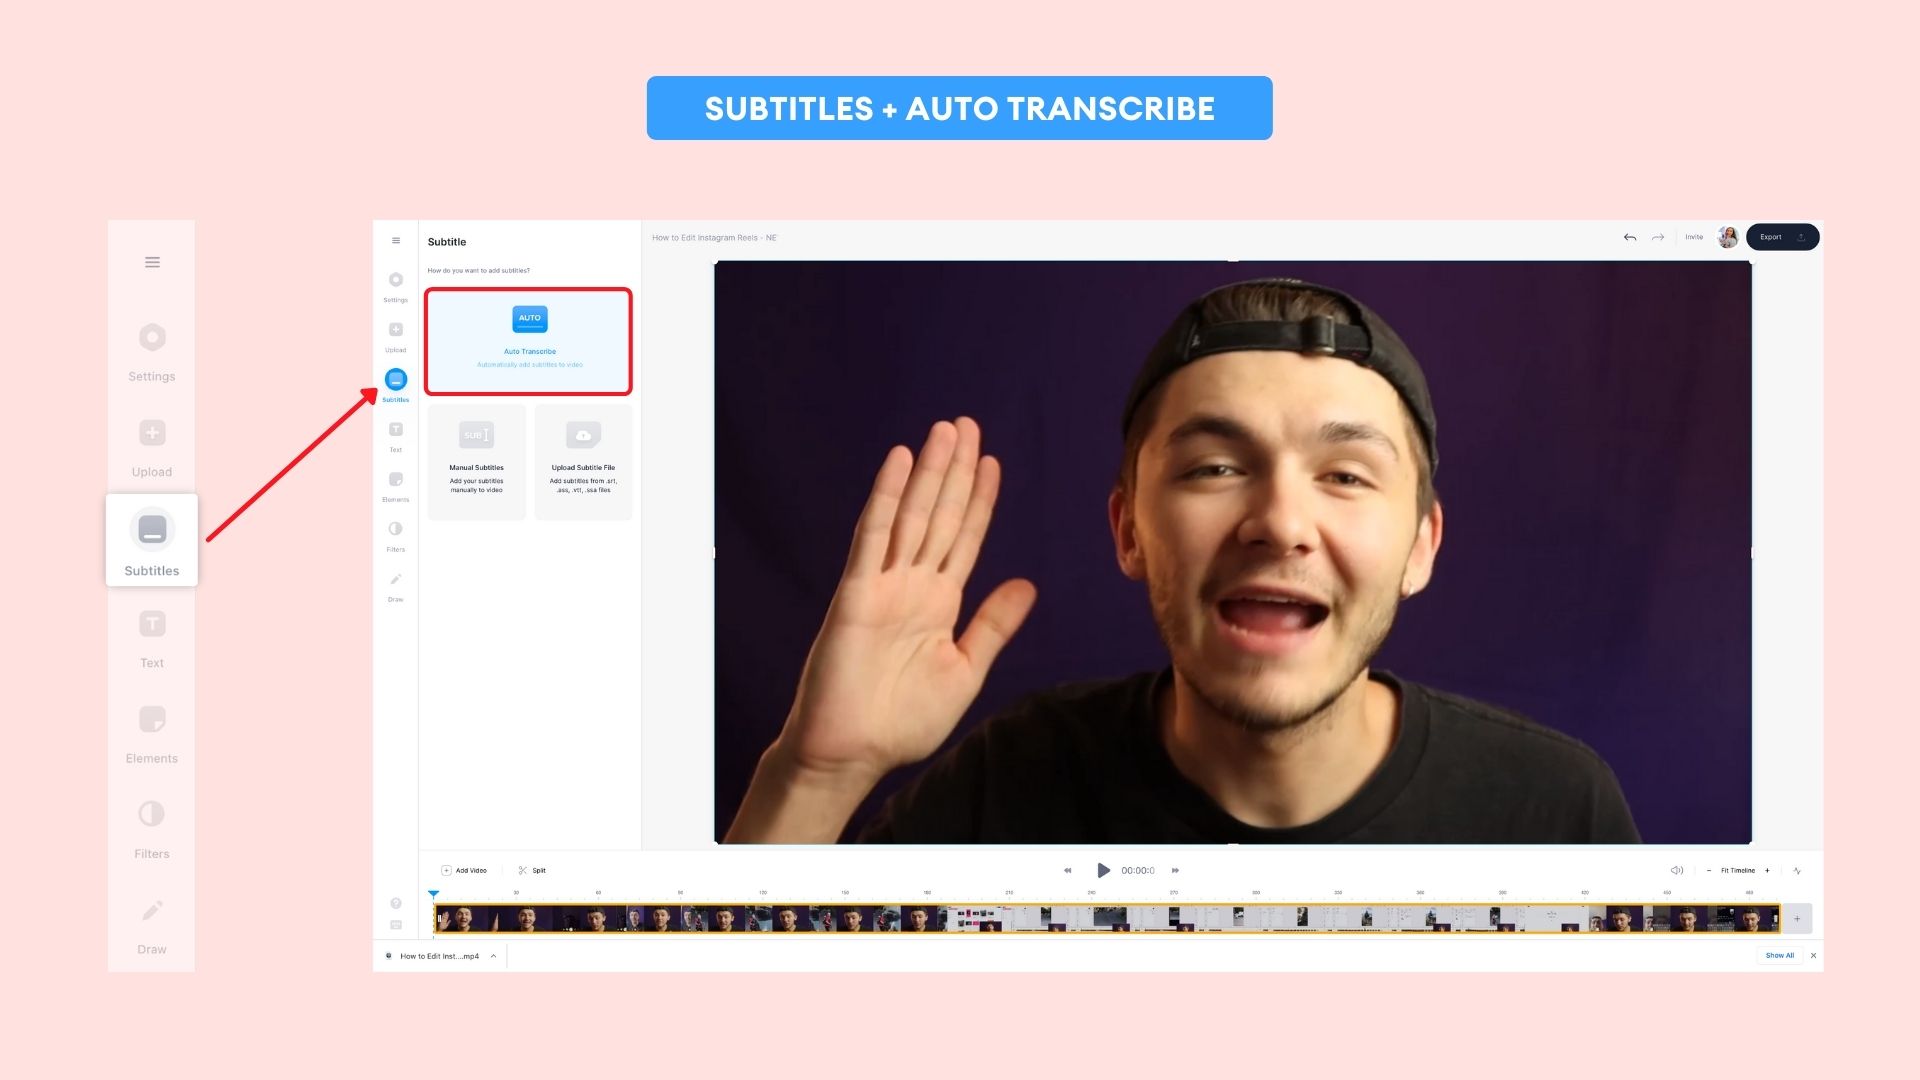Click Settings in the enlarged sidebar callout
Viewport: 1920px width, 1080px height.
point(152,353)
